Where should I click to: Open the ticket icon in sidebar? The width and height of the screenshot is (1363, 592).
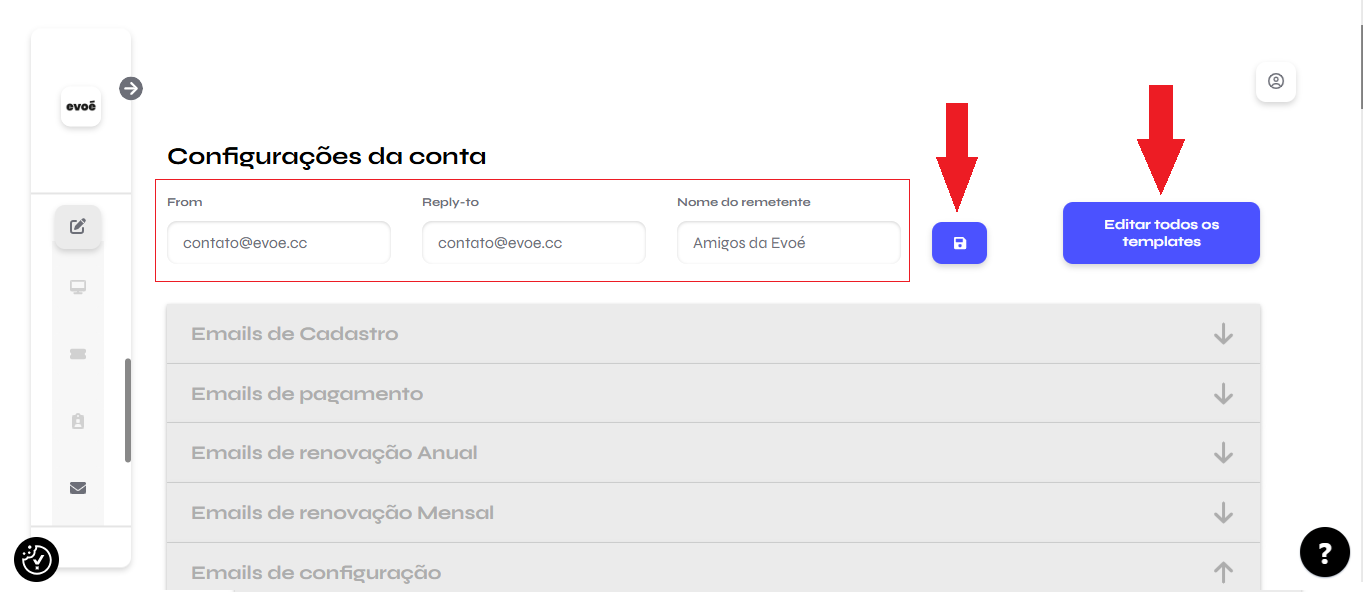(x=78, y=354)
